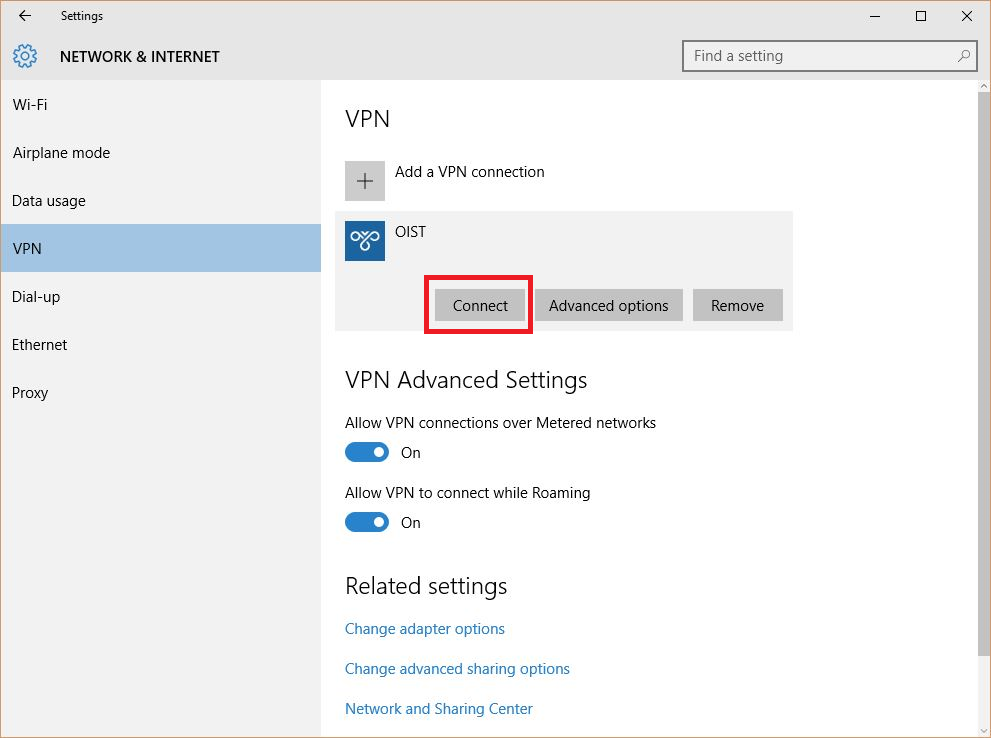Open Dial-up settings

(36, 297)
